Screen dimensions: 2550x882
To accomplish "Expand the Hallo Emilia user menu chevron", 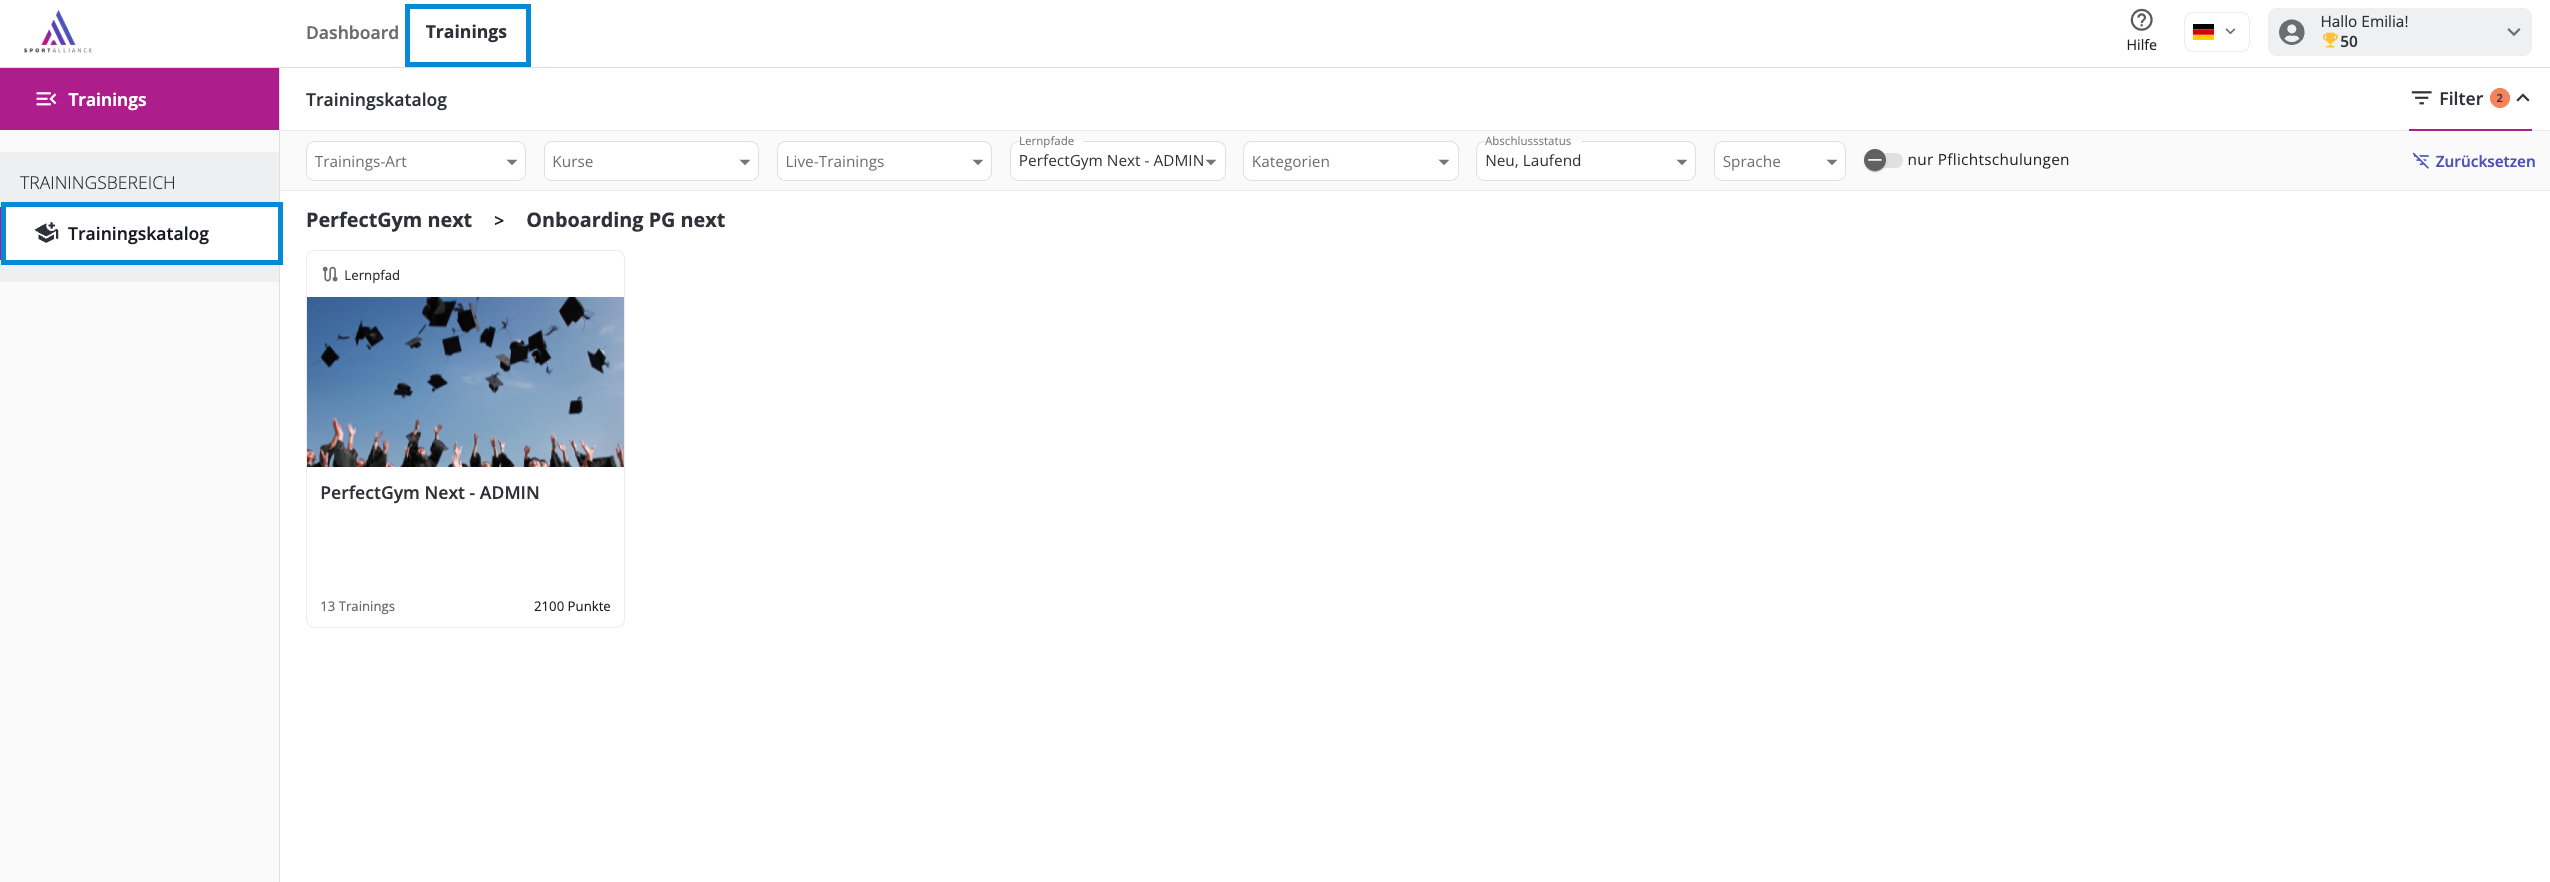I will [2513, 32].
